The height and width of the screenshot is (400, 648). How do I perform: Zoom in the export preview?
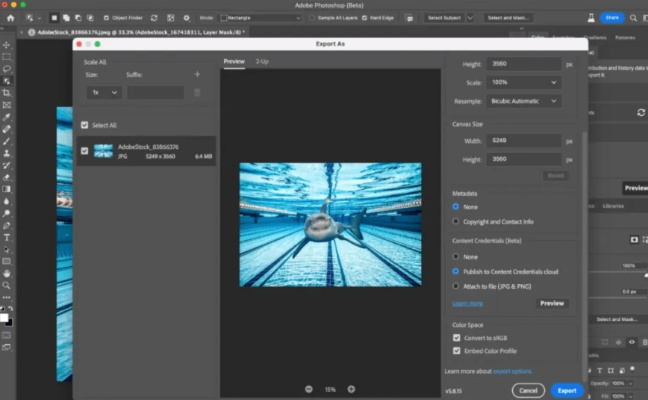(x=351, y=389)
